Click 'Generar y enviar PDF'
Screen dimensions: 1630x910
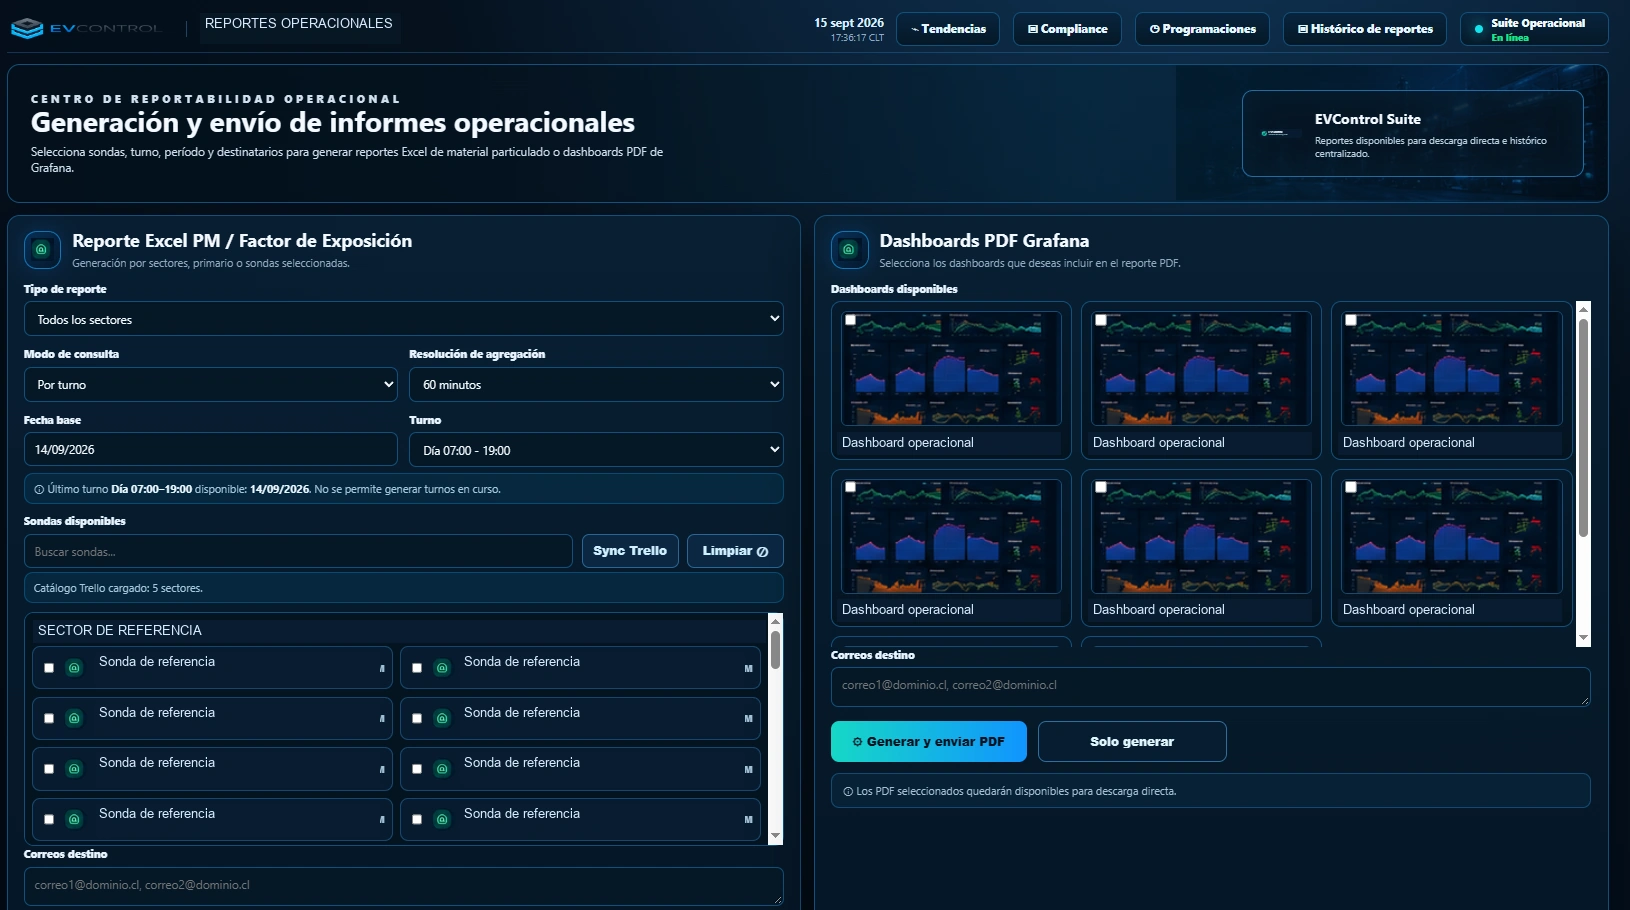point(929,742)
